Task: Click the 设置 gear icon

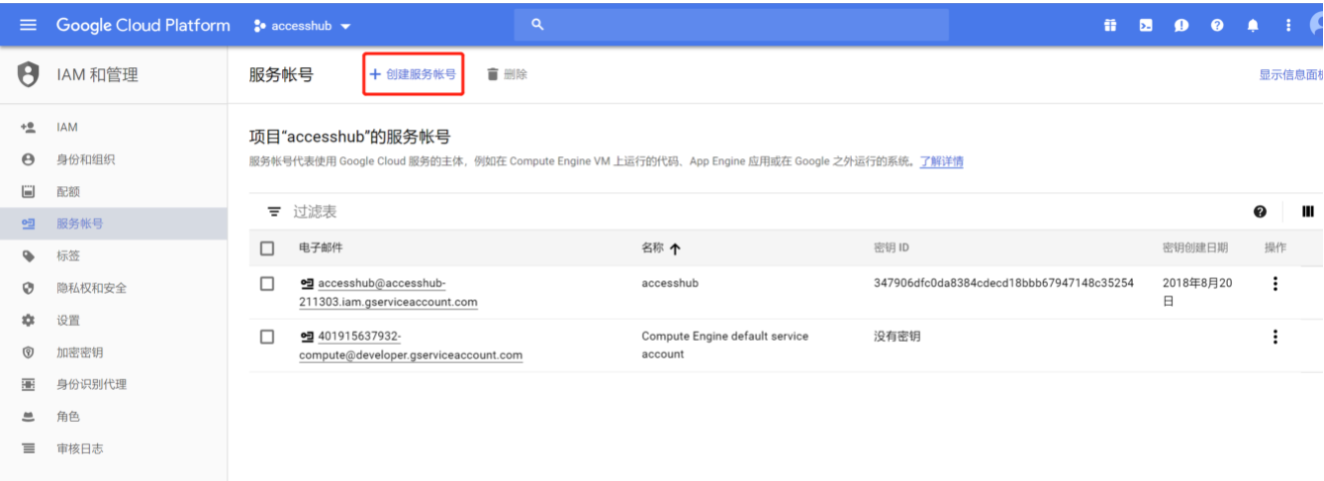Action: point(28,320)
